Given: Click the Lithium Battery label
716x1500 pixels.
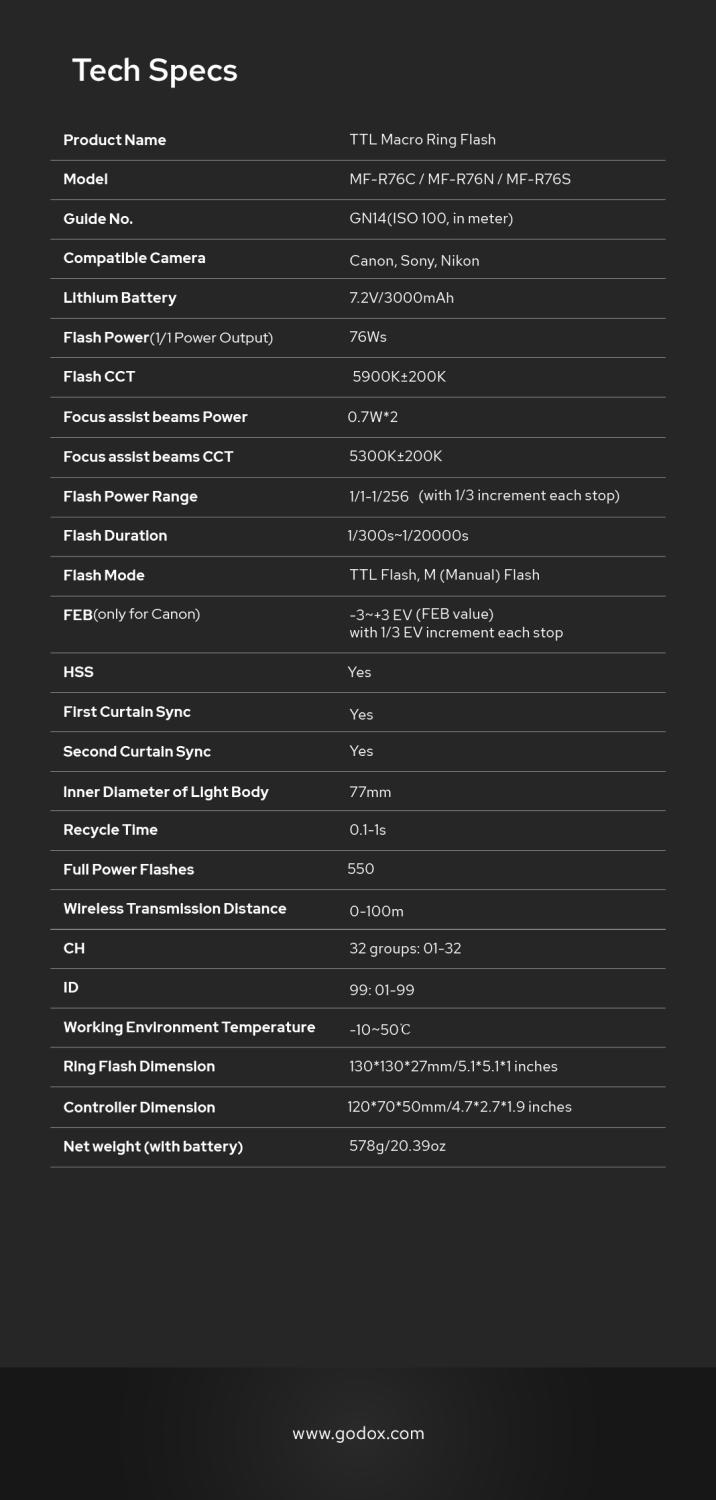Looking at the screenshot, I should pyautogui.click(x=120, y=298).
